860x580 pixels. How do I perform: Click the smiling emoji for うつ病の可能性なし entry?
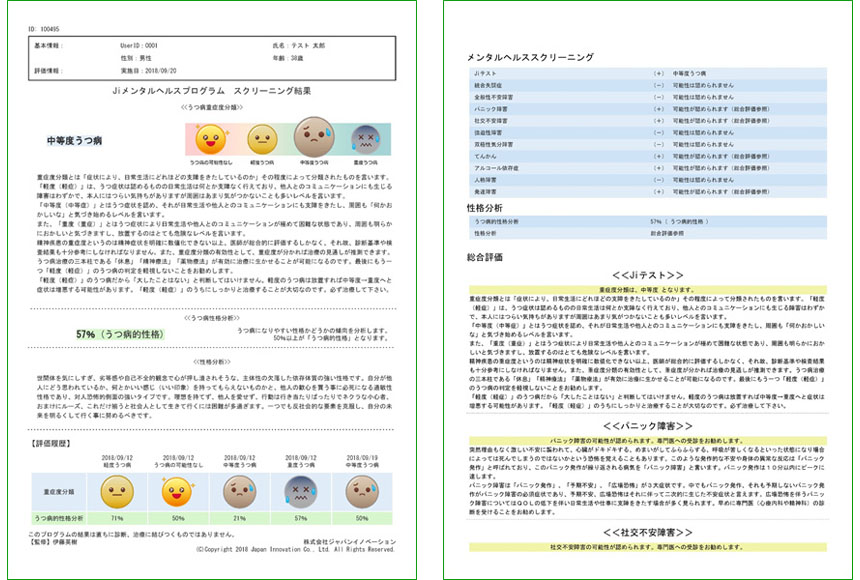tap(176, 493)
